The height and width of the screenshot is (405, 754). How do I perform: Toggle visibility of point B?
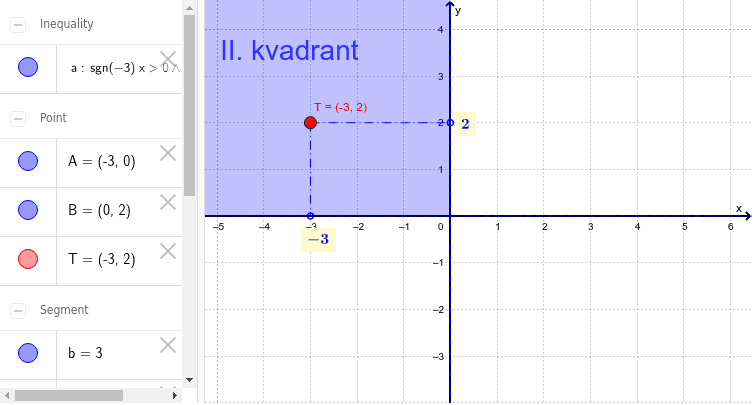28,210
